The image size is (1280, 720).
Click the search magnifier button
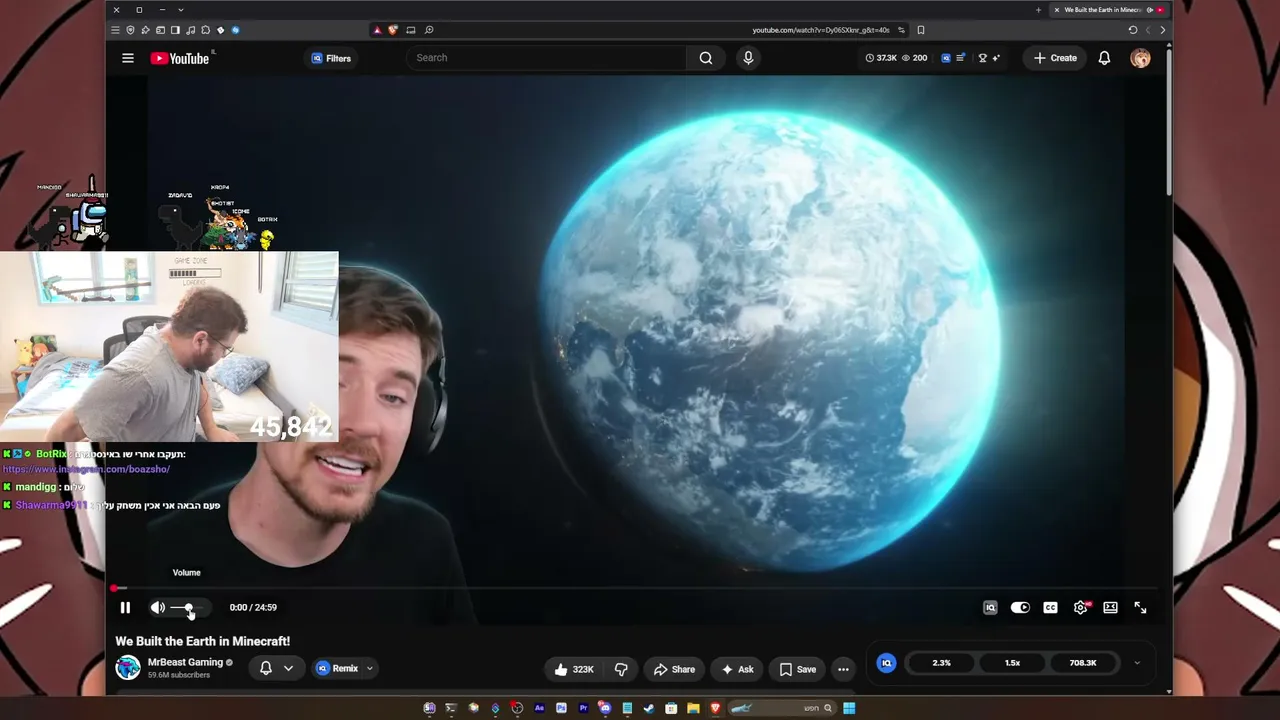[x=706, y=58]
